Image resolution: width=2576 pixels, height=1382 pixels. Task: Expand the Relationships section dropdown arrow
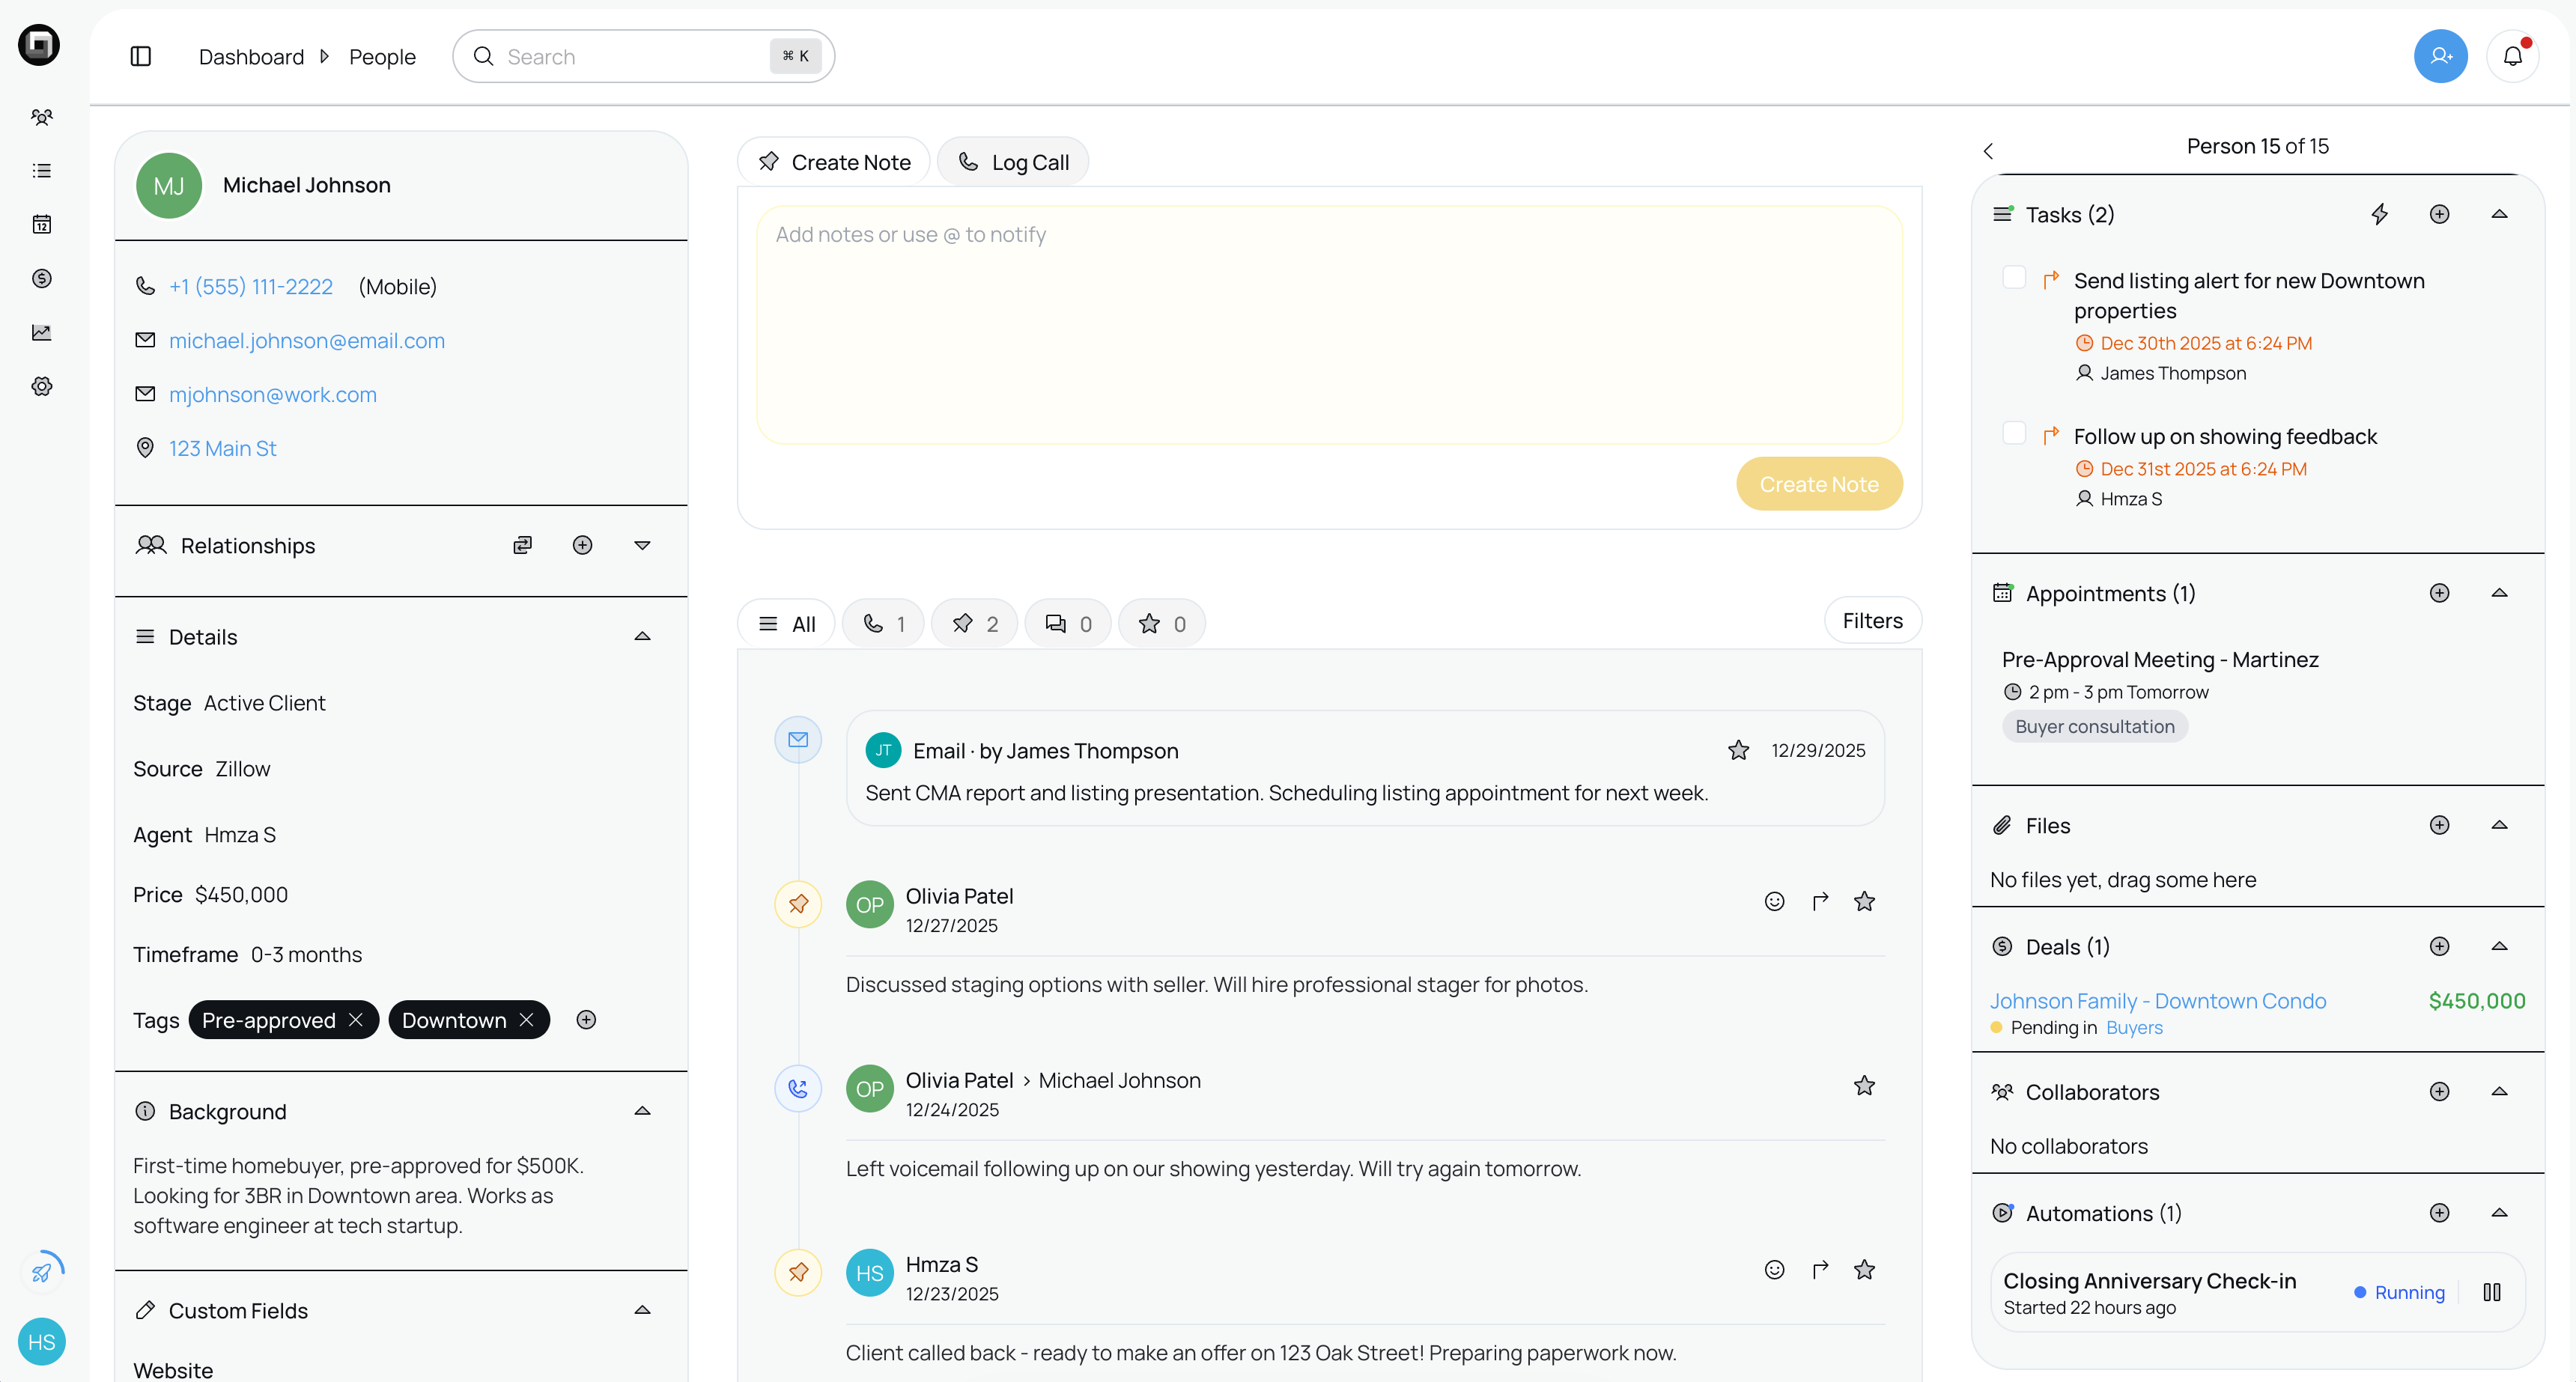tap(642, 545)
